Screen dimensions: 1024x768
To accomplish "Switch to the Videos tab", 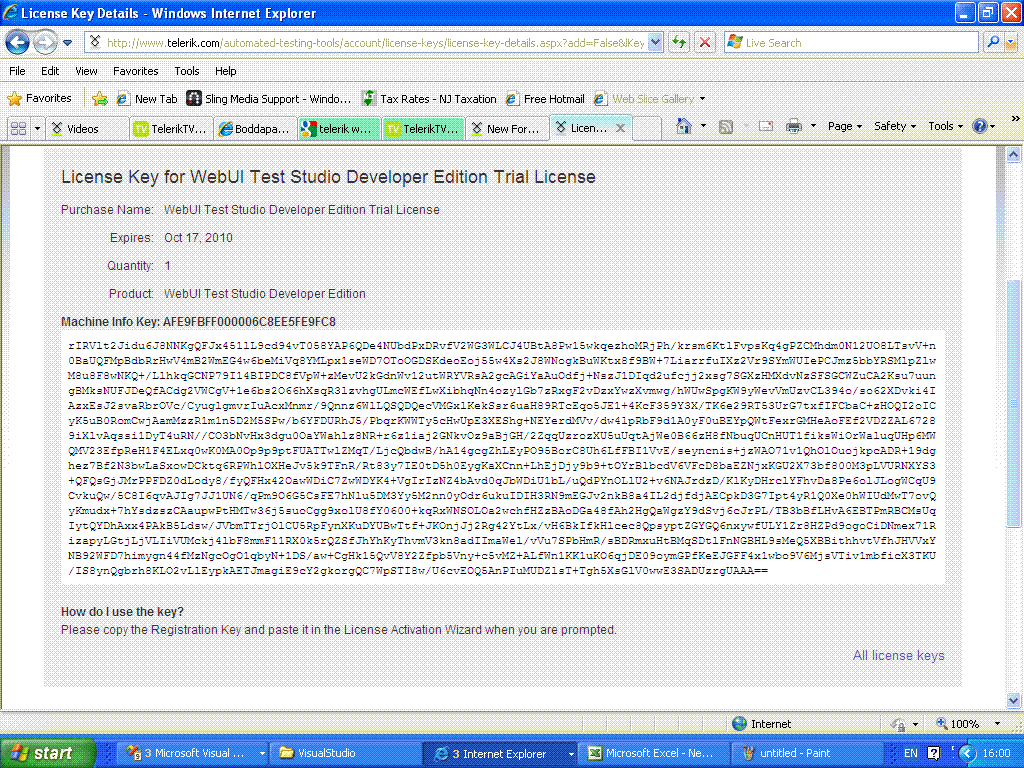I will point(88,129).
